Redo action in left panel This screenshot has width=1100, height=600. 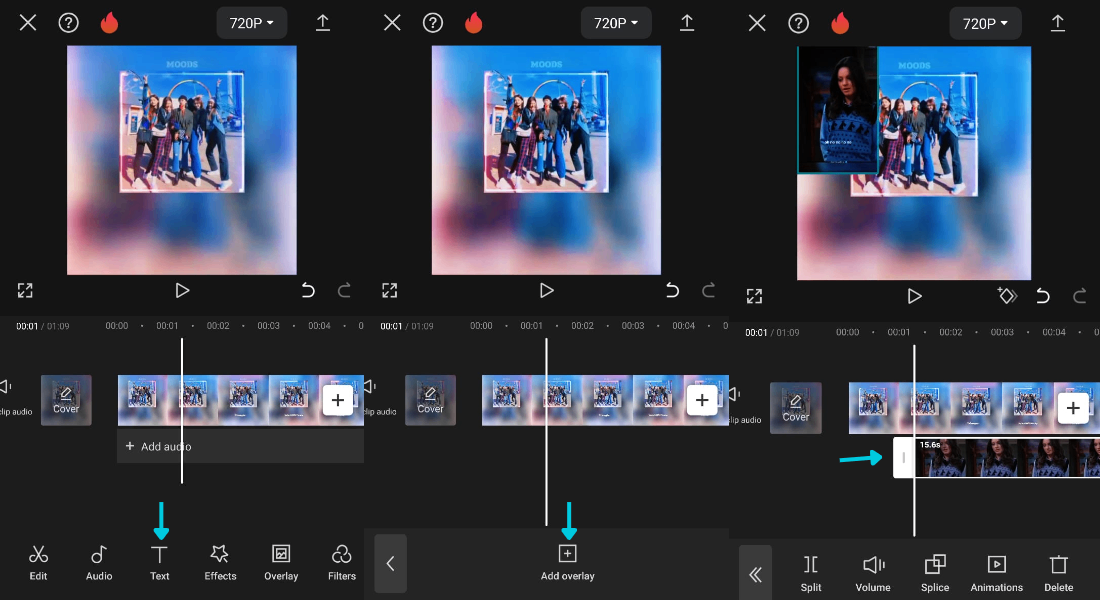tap(344, 291)
